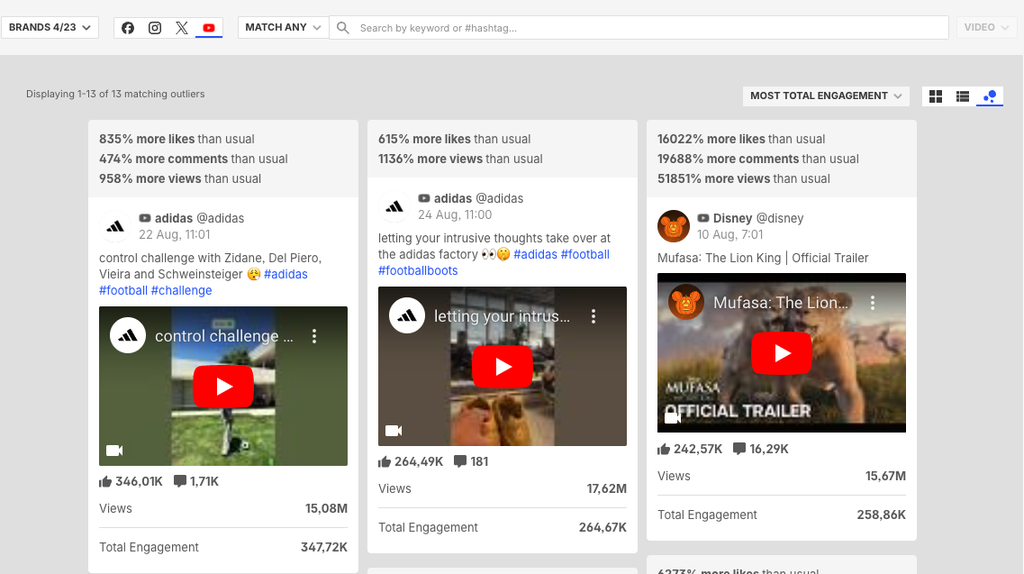Screen dimensions: 1024x574
Task: Click the Disney channel avatar in post header
Action: click(673, 227)
